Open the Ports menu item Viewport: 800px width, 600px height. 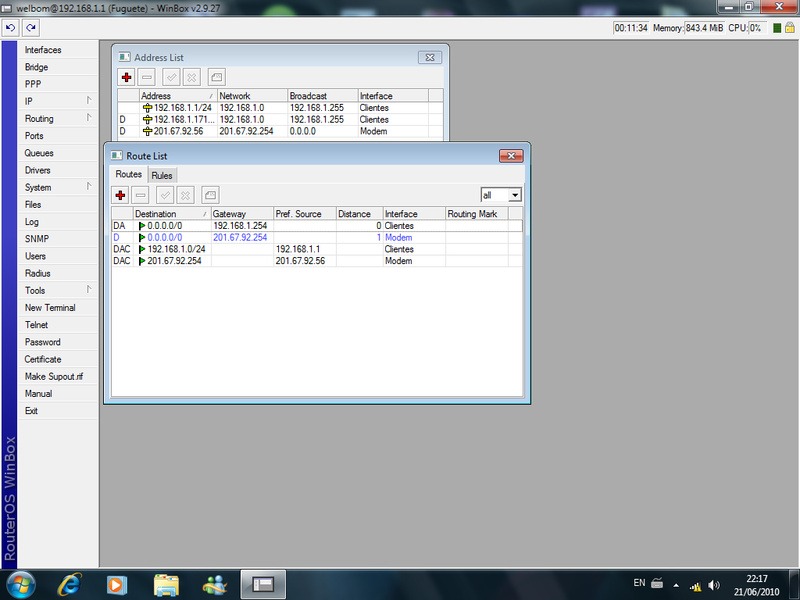tap(58, 136)
